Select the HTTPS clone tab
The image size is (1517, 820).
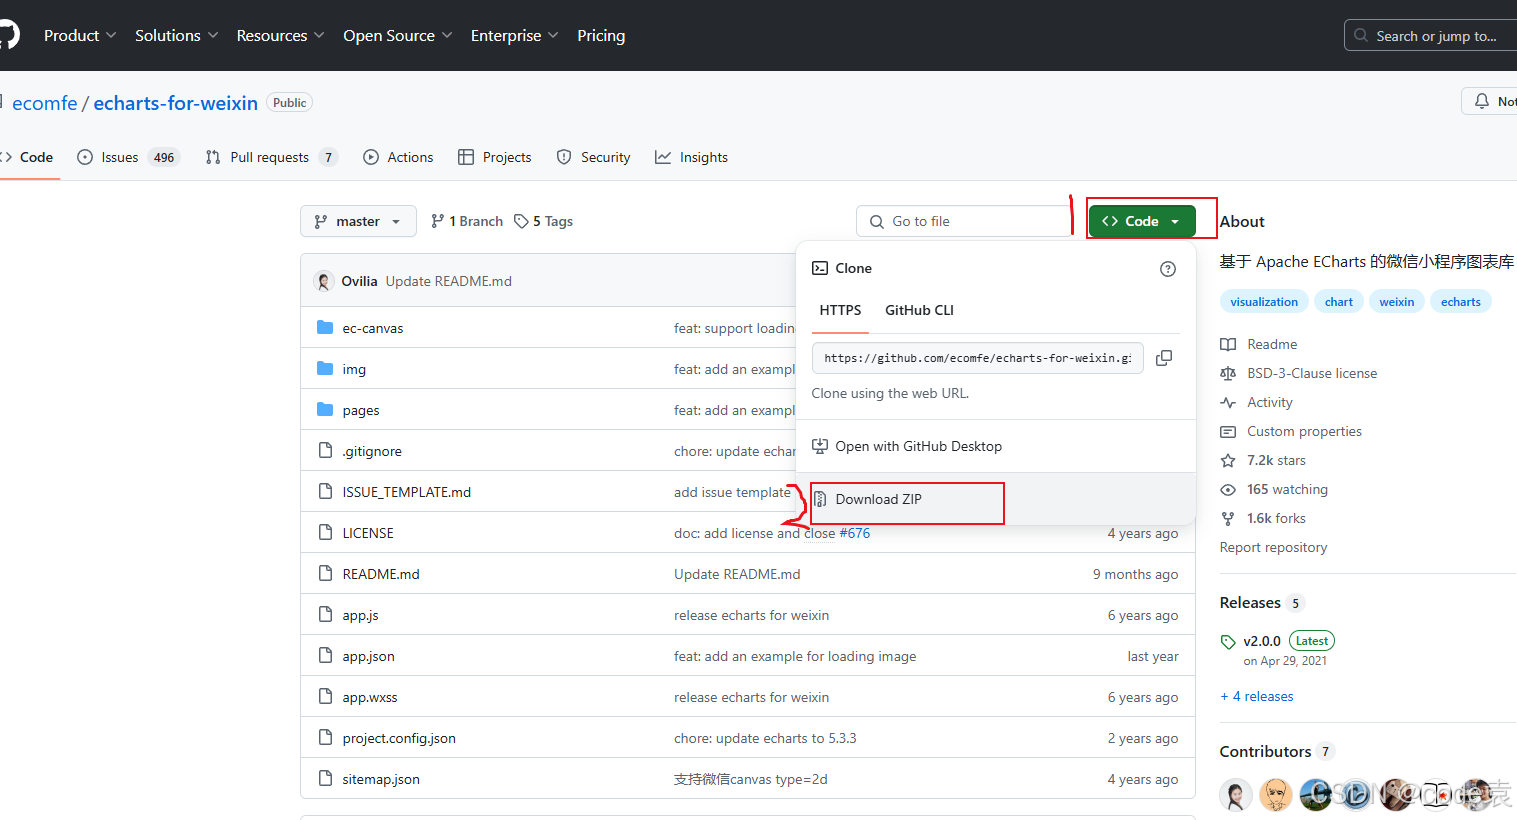point(840,310)
